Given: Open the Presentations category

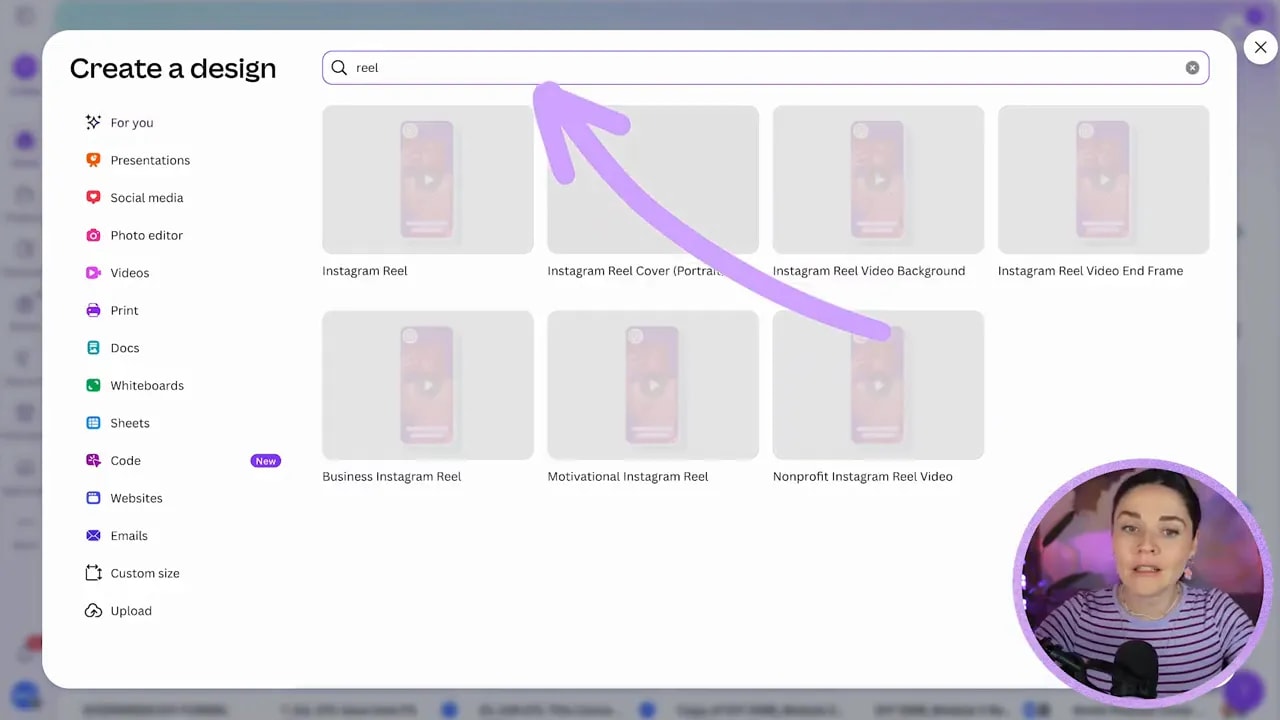Looking at the screenshot, I should (x=150, y=160).
